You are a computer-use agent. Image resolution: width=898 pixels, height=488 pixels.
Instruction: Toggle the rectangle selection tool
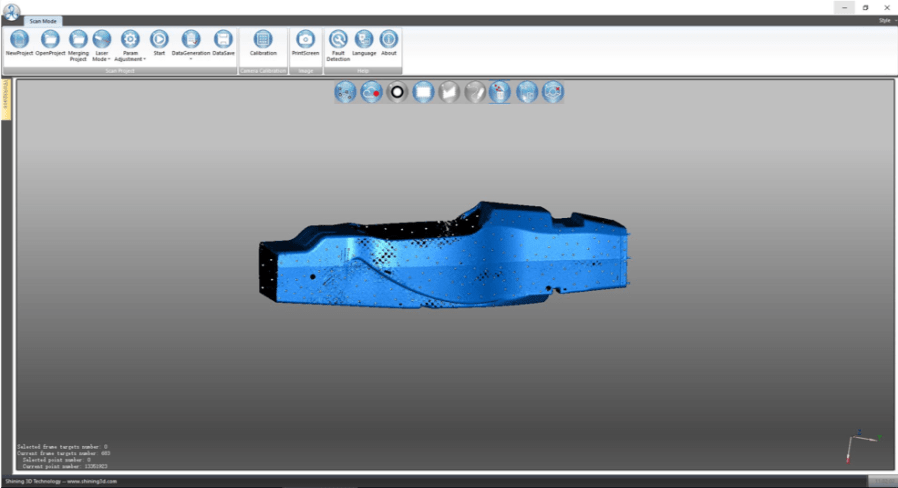(x=423, y=92)
